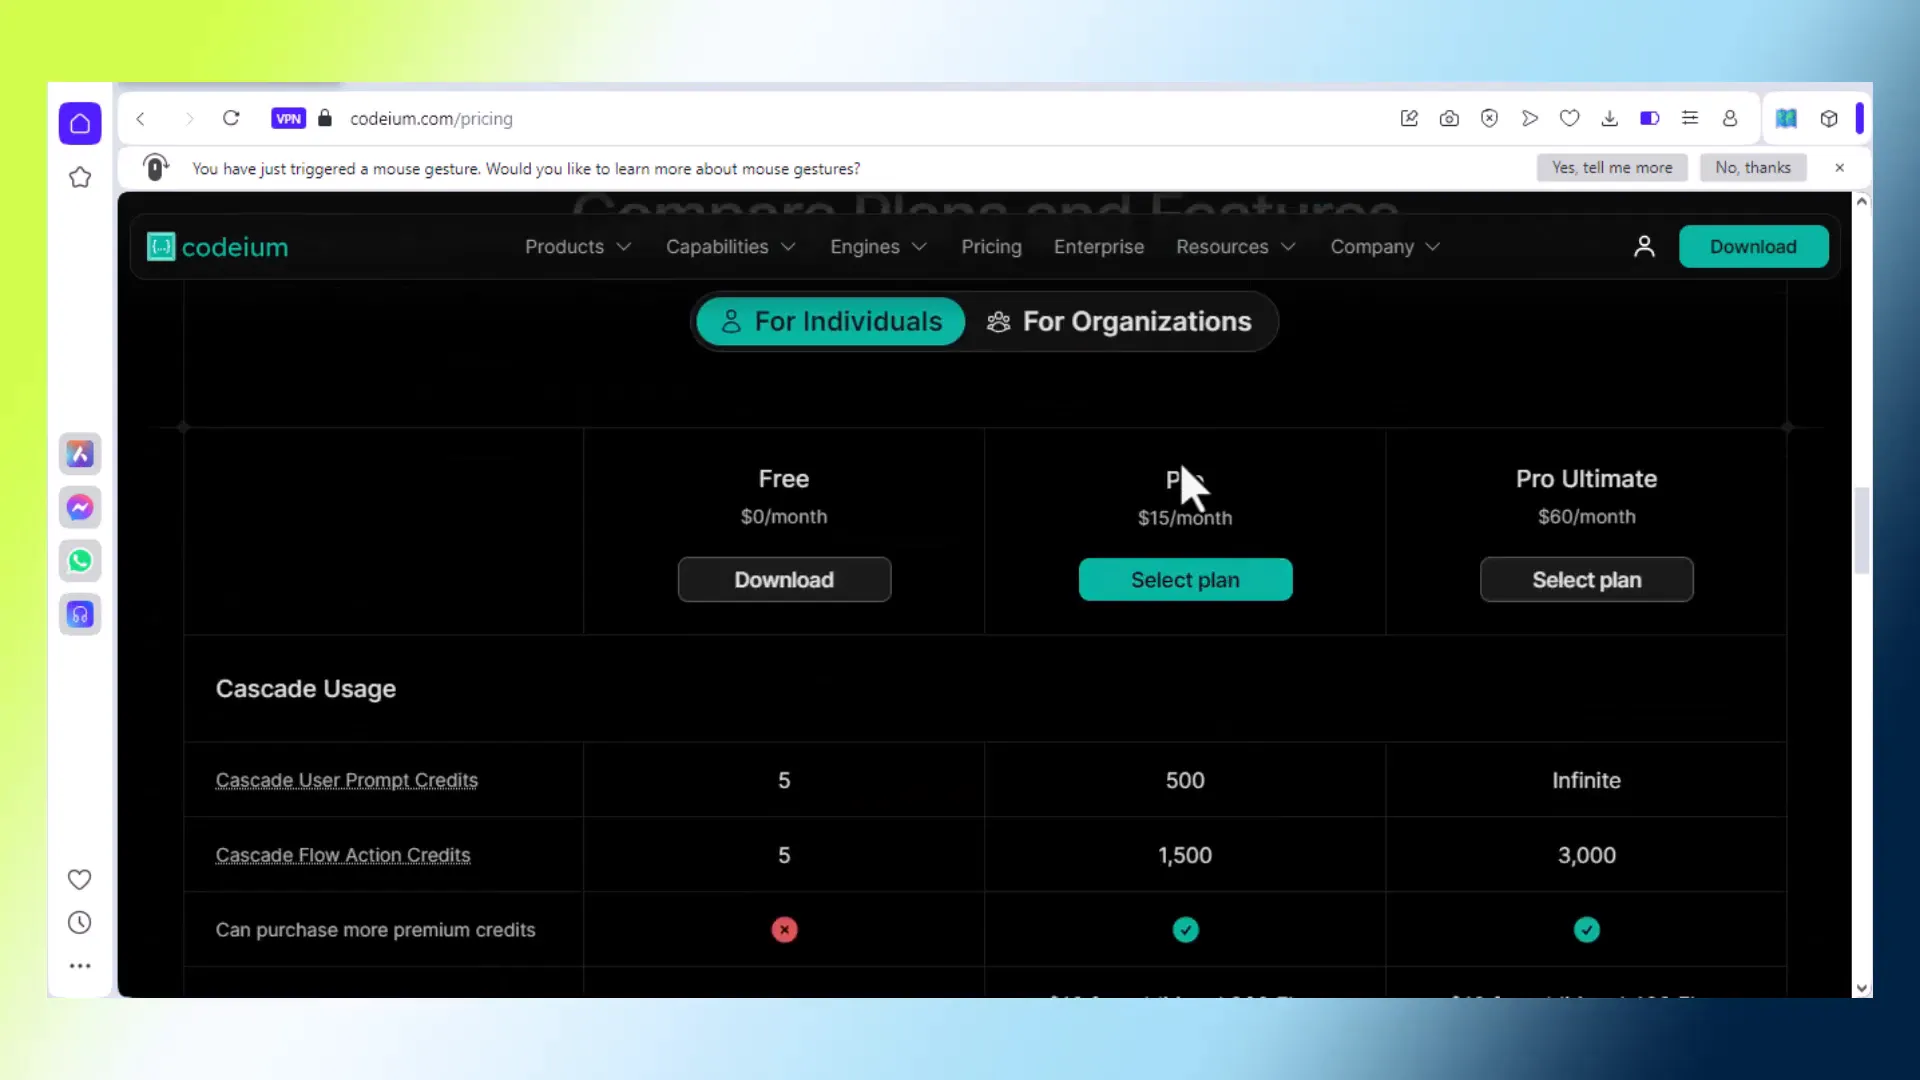
Task: Click the Pro Ultimate plan title
Action: point(1586,479)
